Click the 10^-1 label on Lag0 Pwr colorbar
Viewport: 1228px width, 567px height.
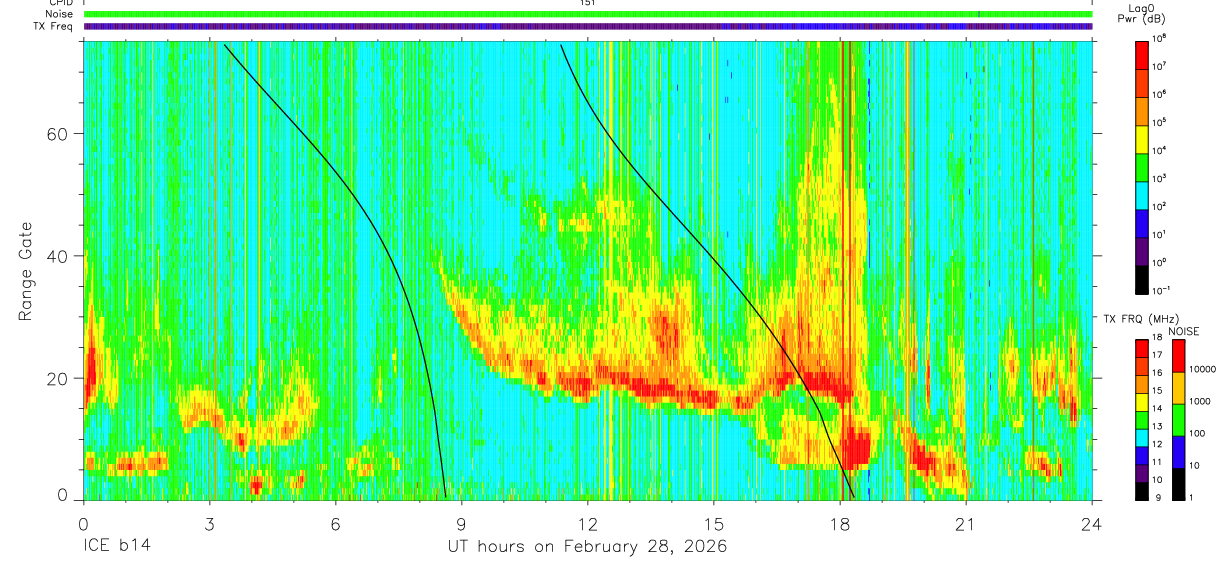coord(1160,290)
